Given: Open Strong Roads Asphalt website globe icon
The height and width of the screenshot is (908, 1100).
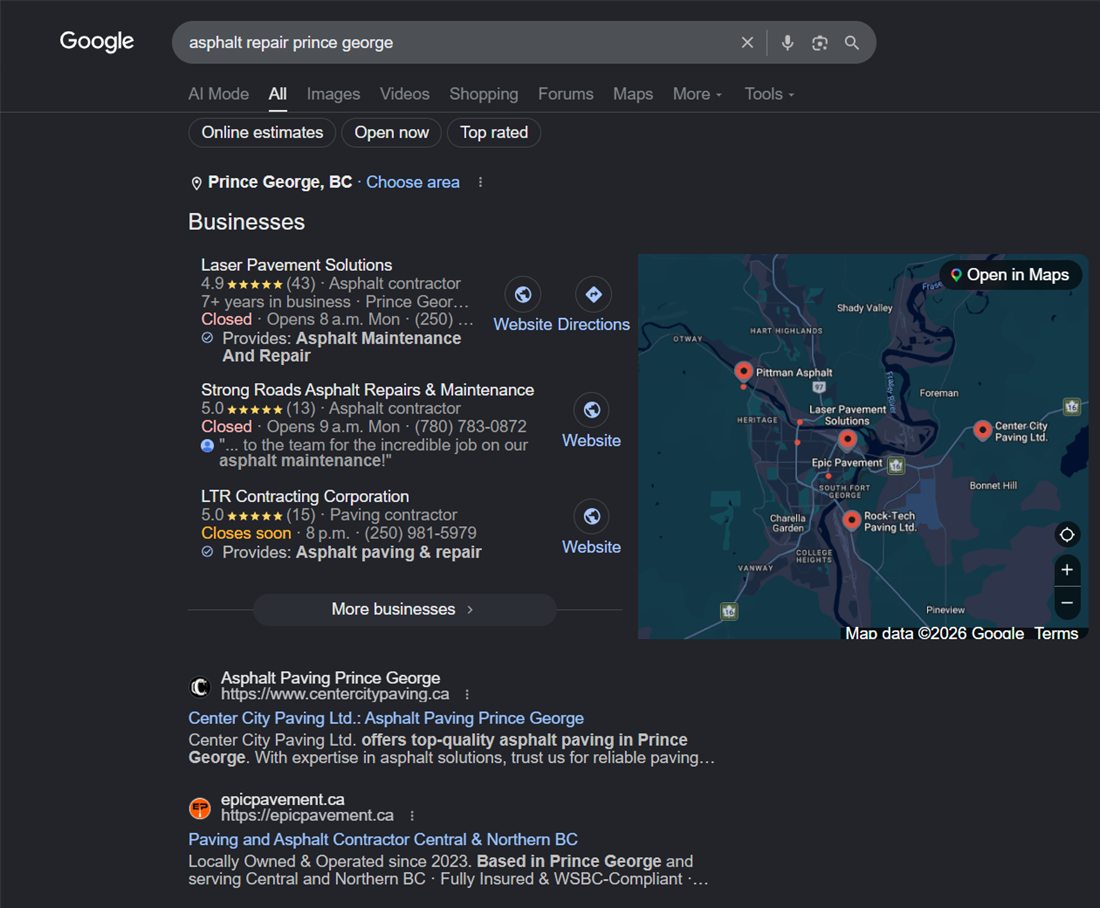Looking at the screenshot, I should pos(591,410).
